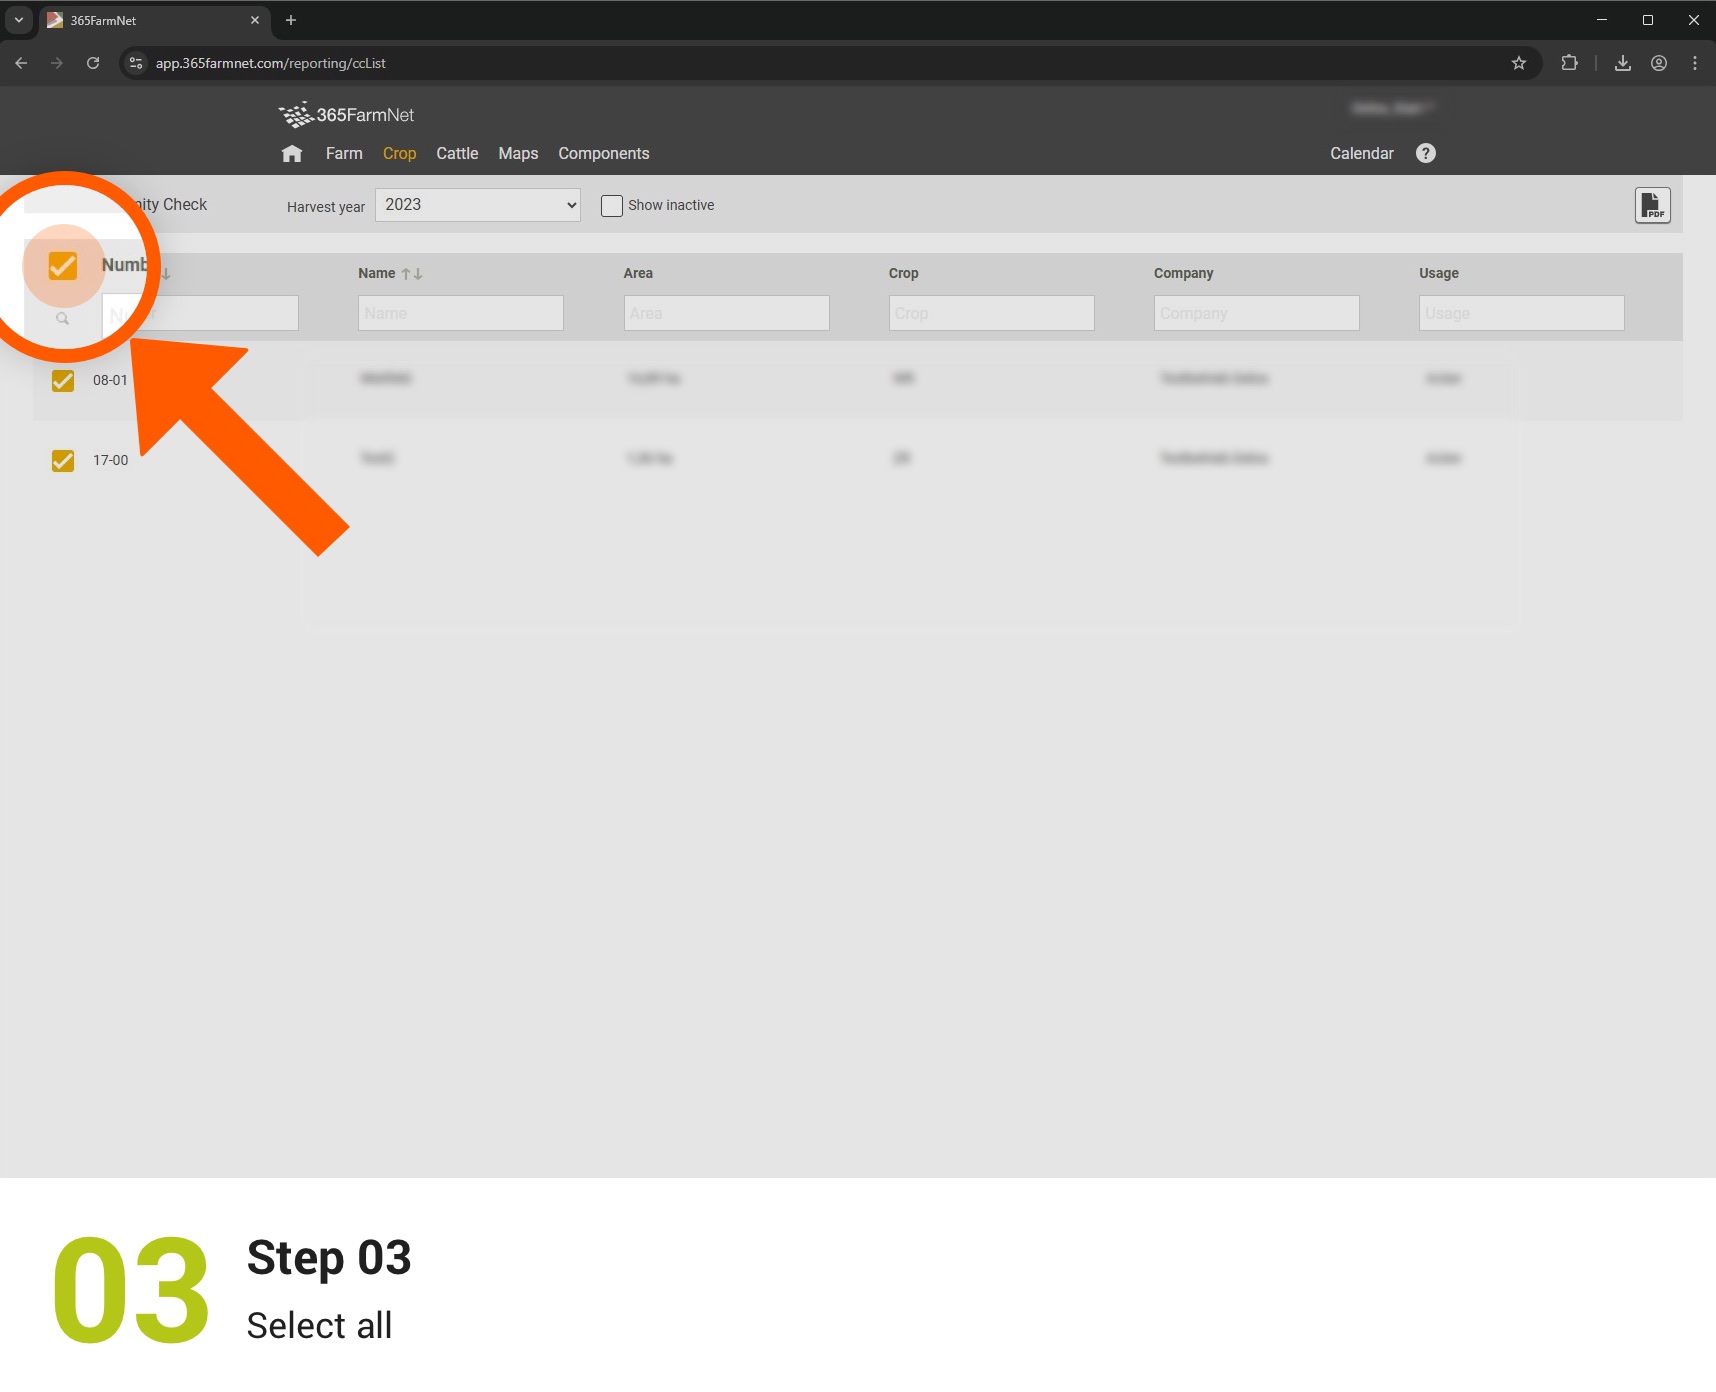Open the Cattle menu
The image size is (1716, 1392).
point(457,154)
